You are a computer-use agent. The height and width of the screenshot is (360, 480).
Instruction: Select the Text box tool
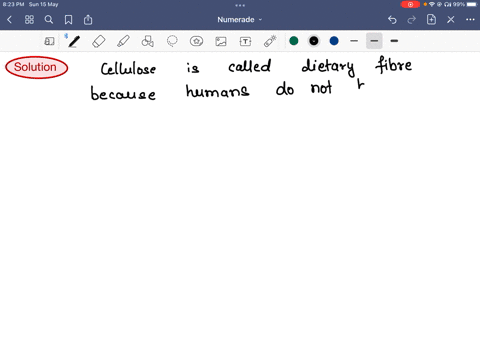tap(245, 41)
